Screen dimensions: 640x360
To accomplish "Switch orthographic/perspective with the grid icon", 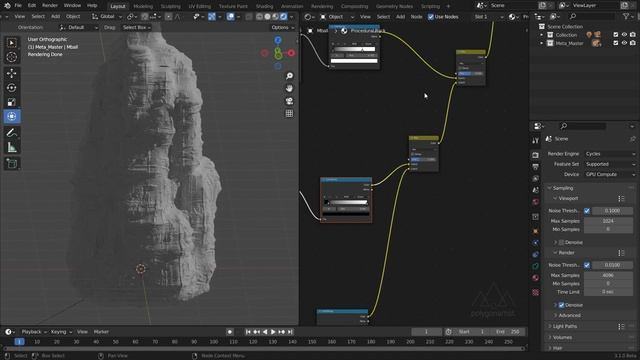I will tap(289, 113).
